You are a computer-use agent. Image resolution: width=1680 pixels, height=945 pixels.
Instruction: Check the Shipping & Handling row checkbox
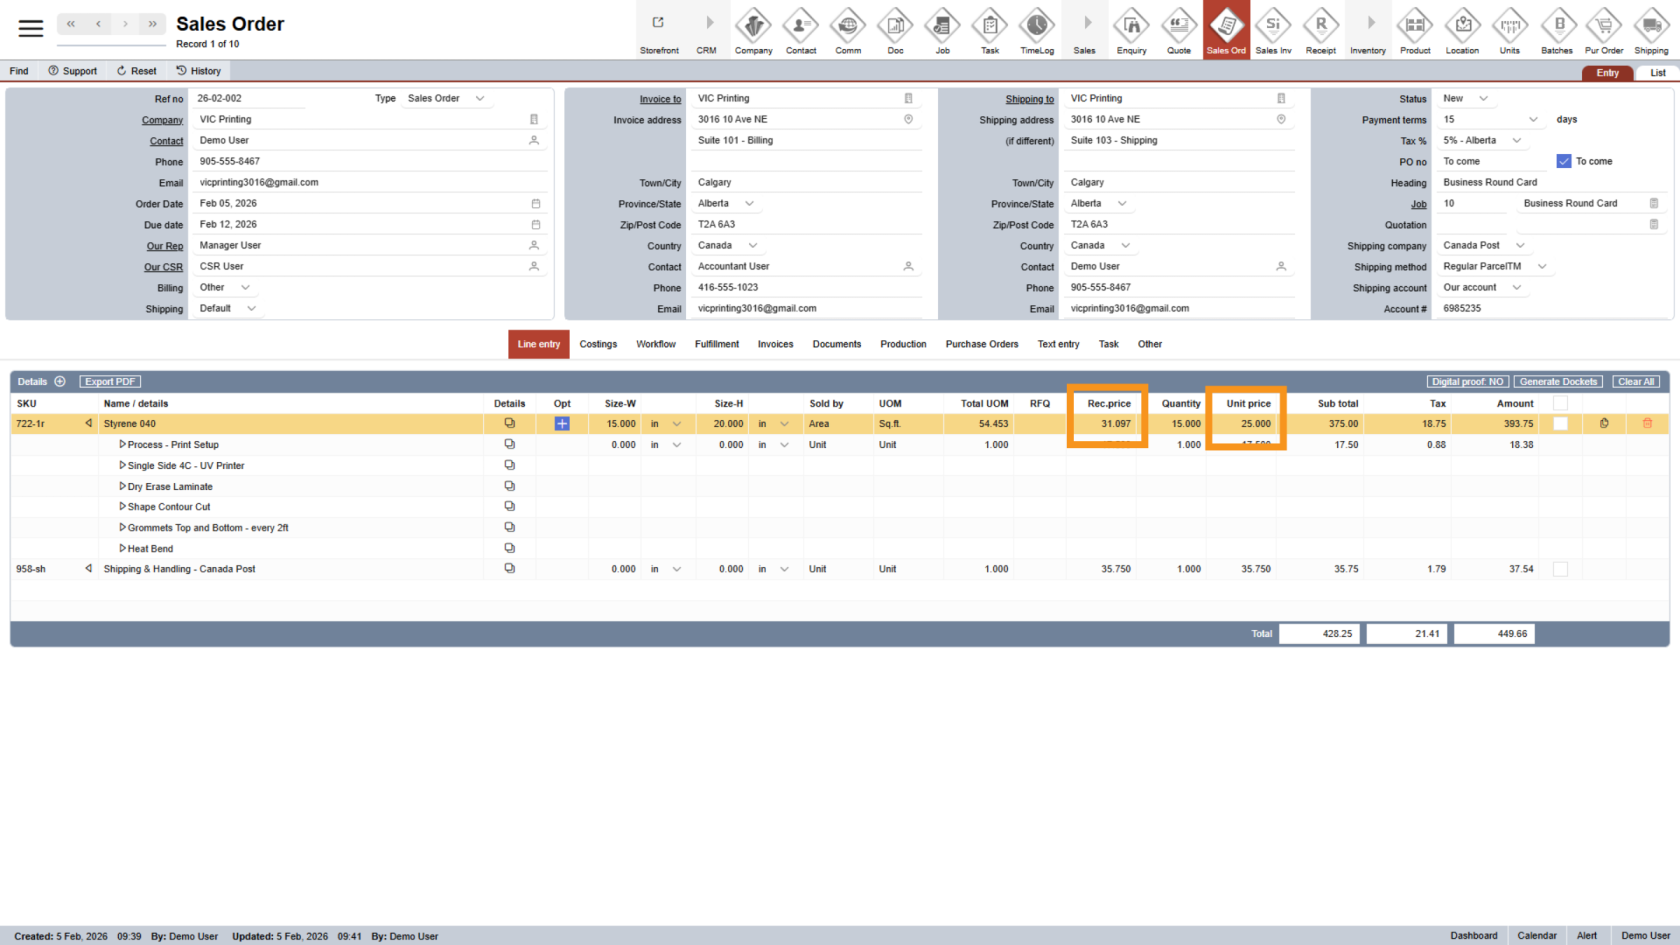[x=1560, y=569]
